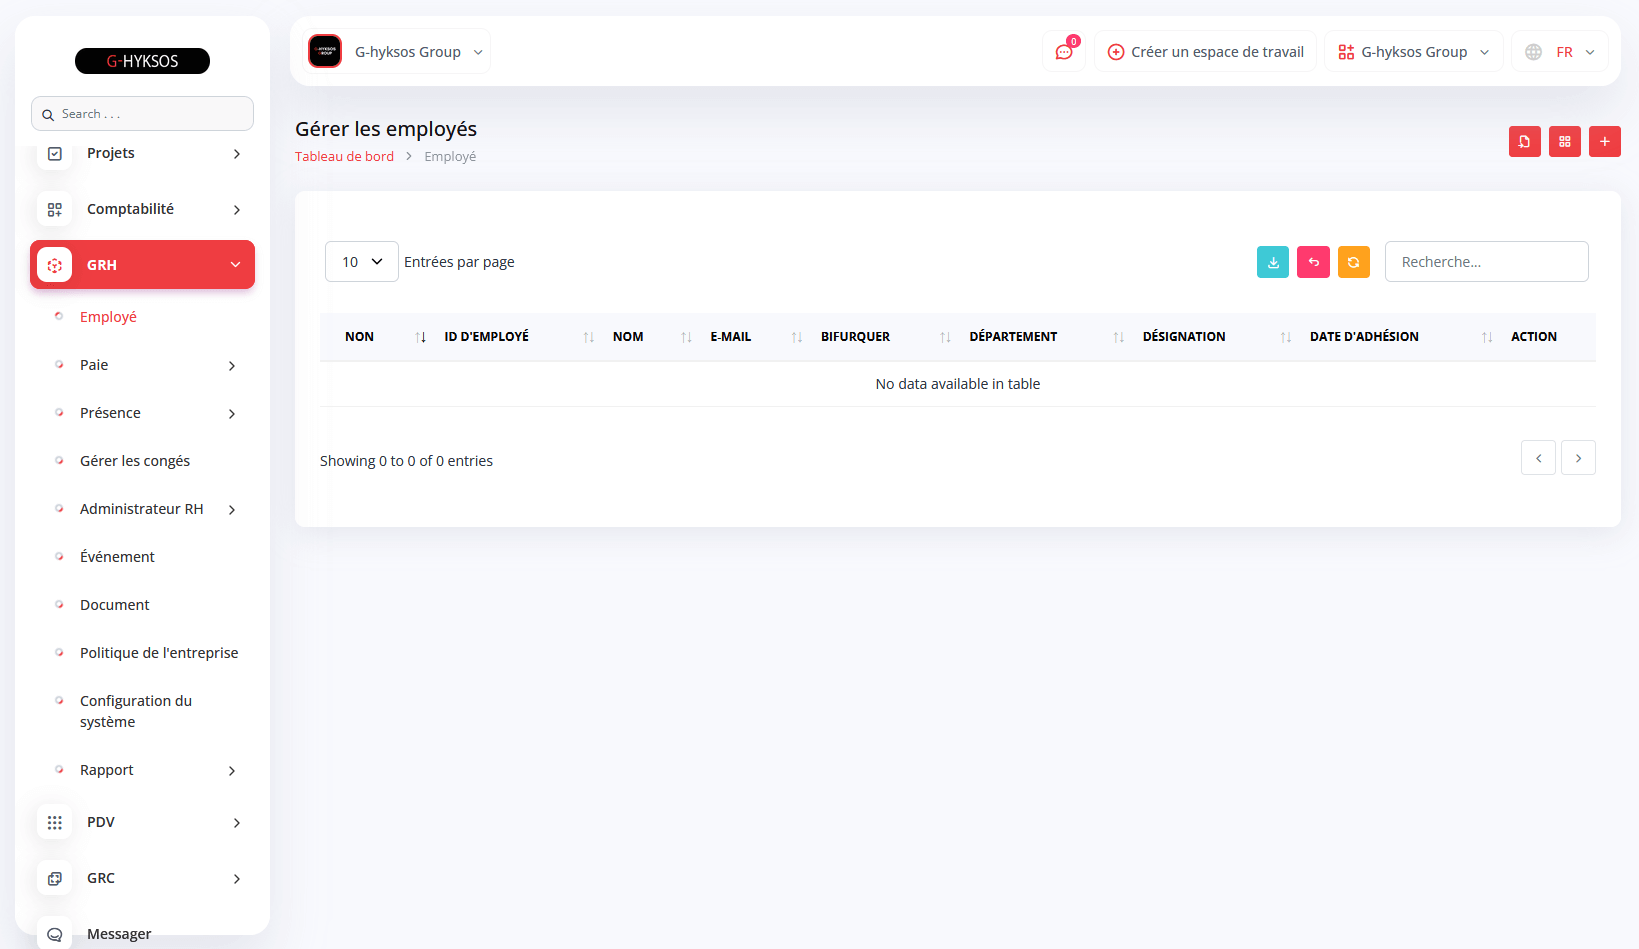Expand the Rapport submenu
This screenshot has width=1639, height=949.
(232, 771)
